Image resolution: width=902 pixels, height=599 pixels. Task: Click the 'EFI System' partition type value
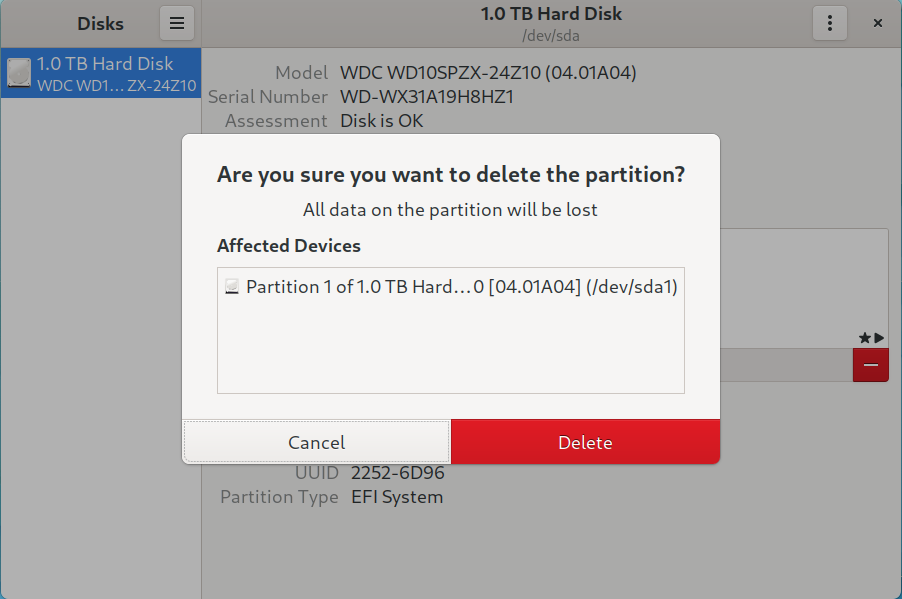pos(396,497)
